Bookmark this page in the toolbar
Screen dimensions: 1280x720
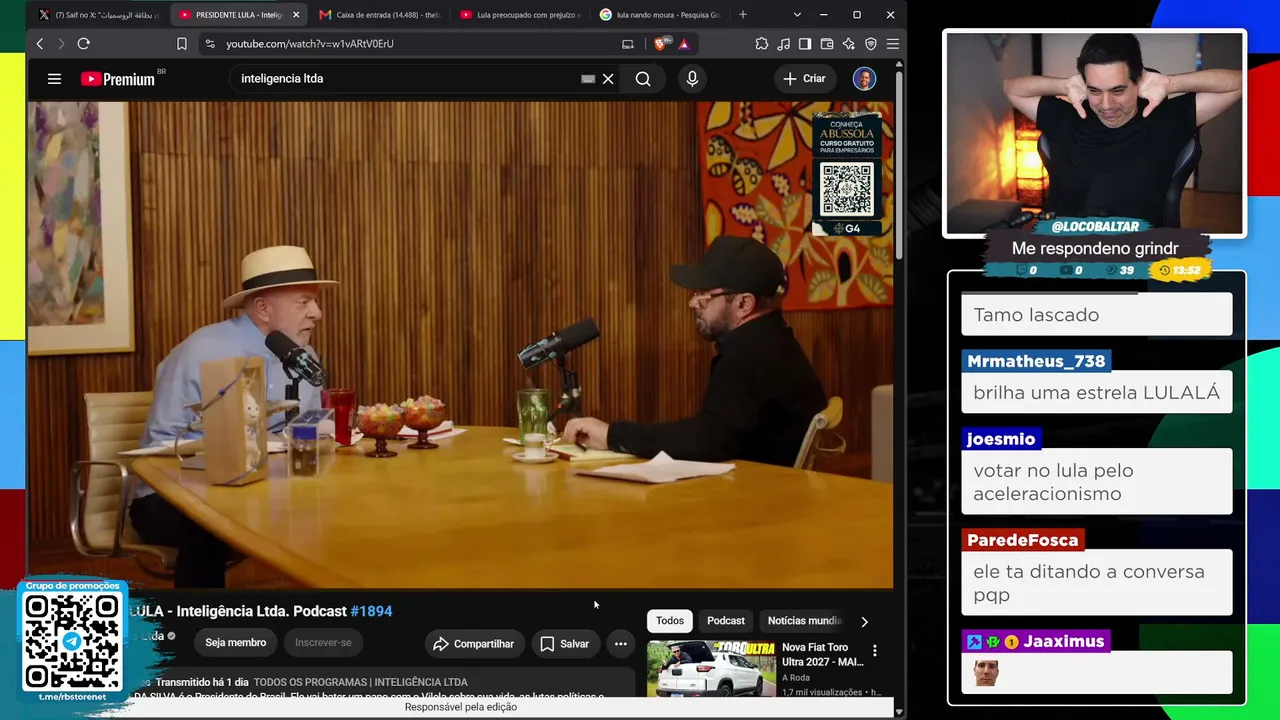[x=181, y=44]
